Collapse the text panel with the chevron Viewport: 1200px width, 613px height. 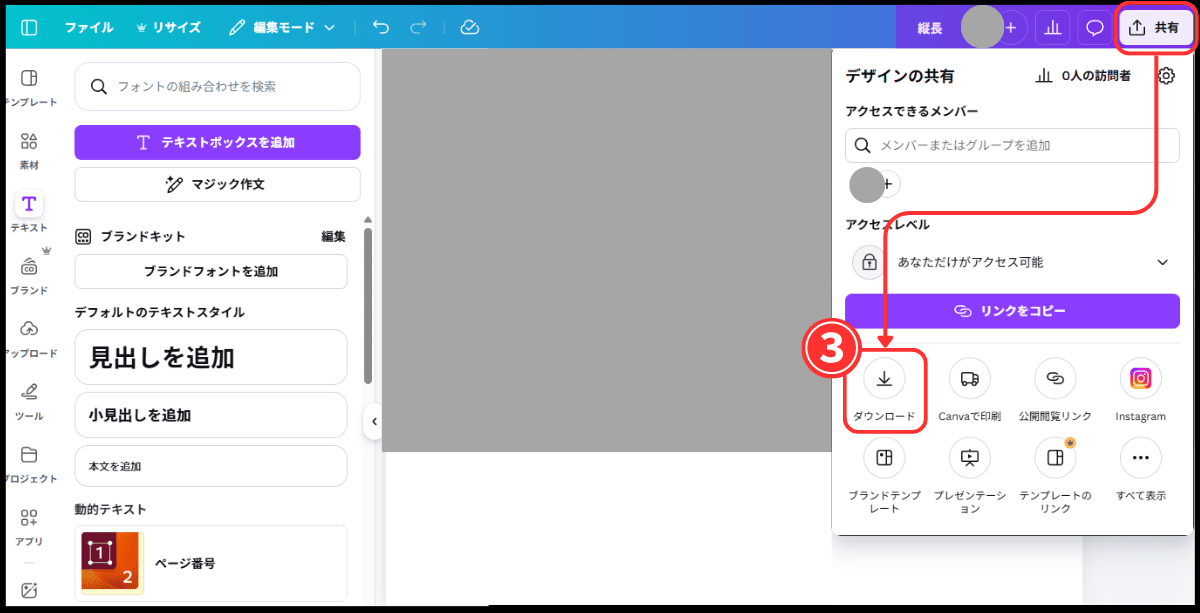tap(374, 422)
